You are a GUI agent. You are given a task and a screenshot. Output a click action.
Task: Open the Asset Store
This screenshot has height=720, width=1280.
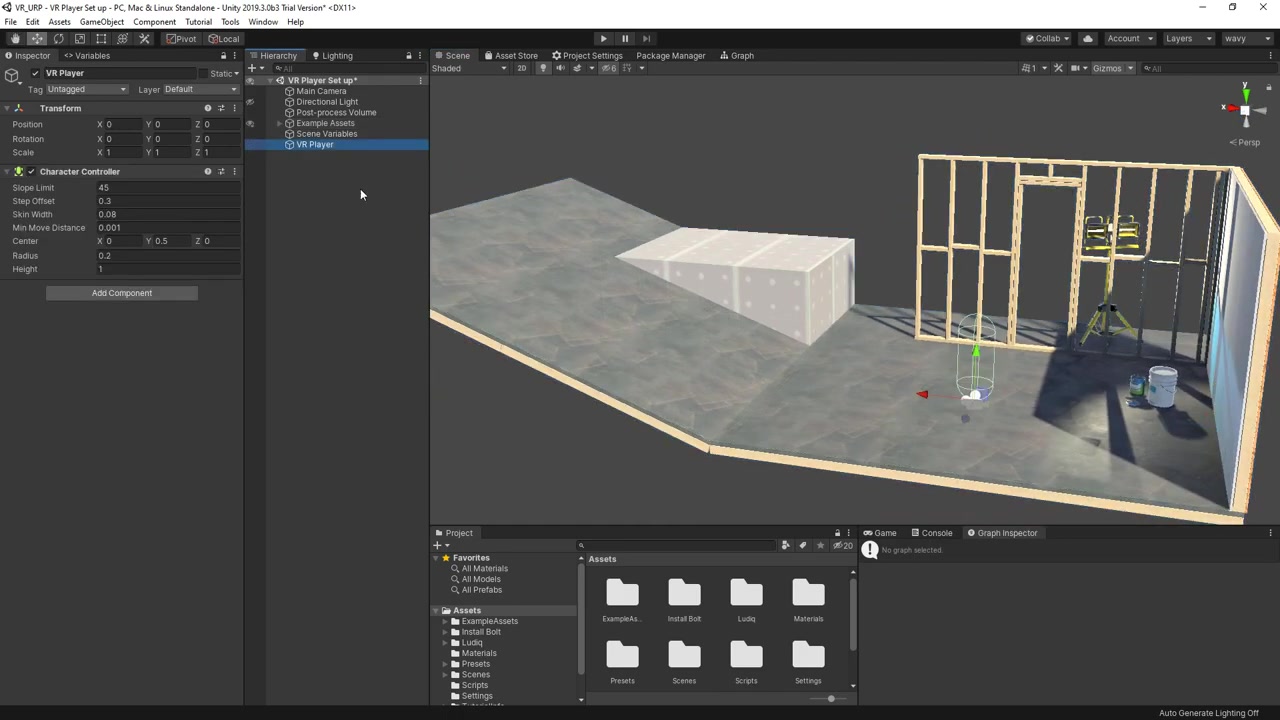515,55
